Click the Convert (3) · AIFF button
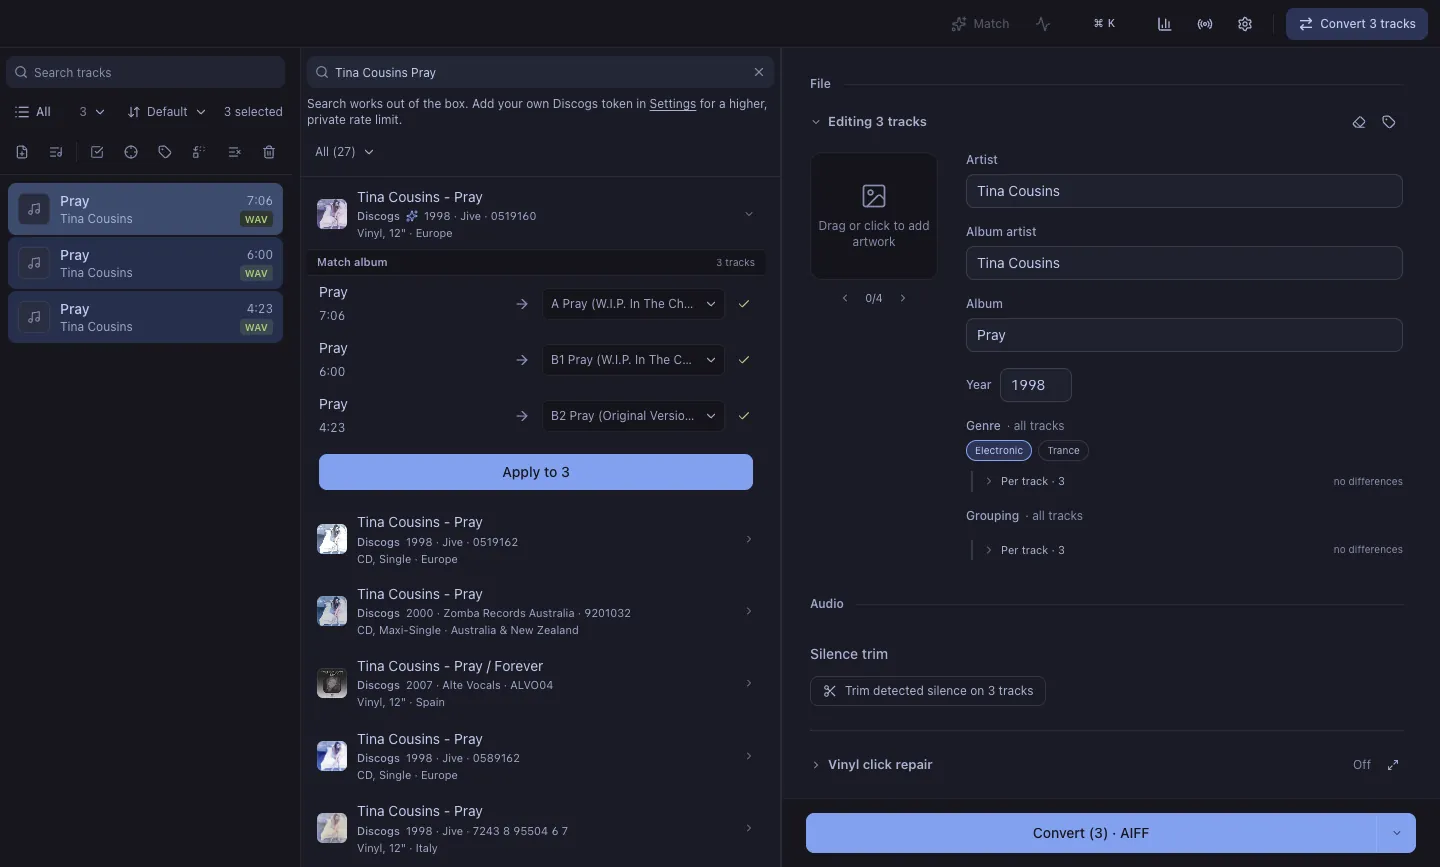Screen dimensions: 1440x867 [x=1091, y=833]
